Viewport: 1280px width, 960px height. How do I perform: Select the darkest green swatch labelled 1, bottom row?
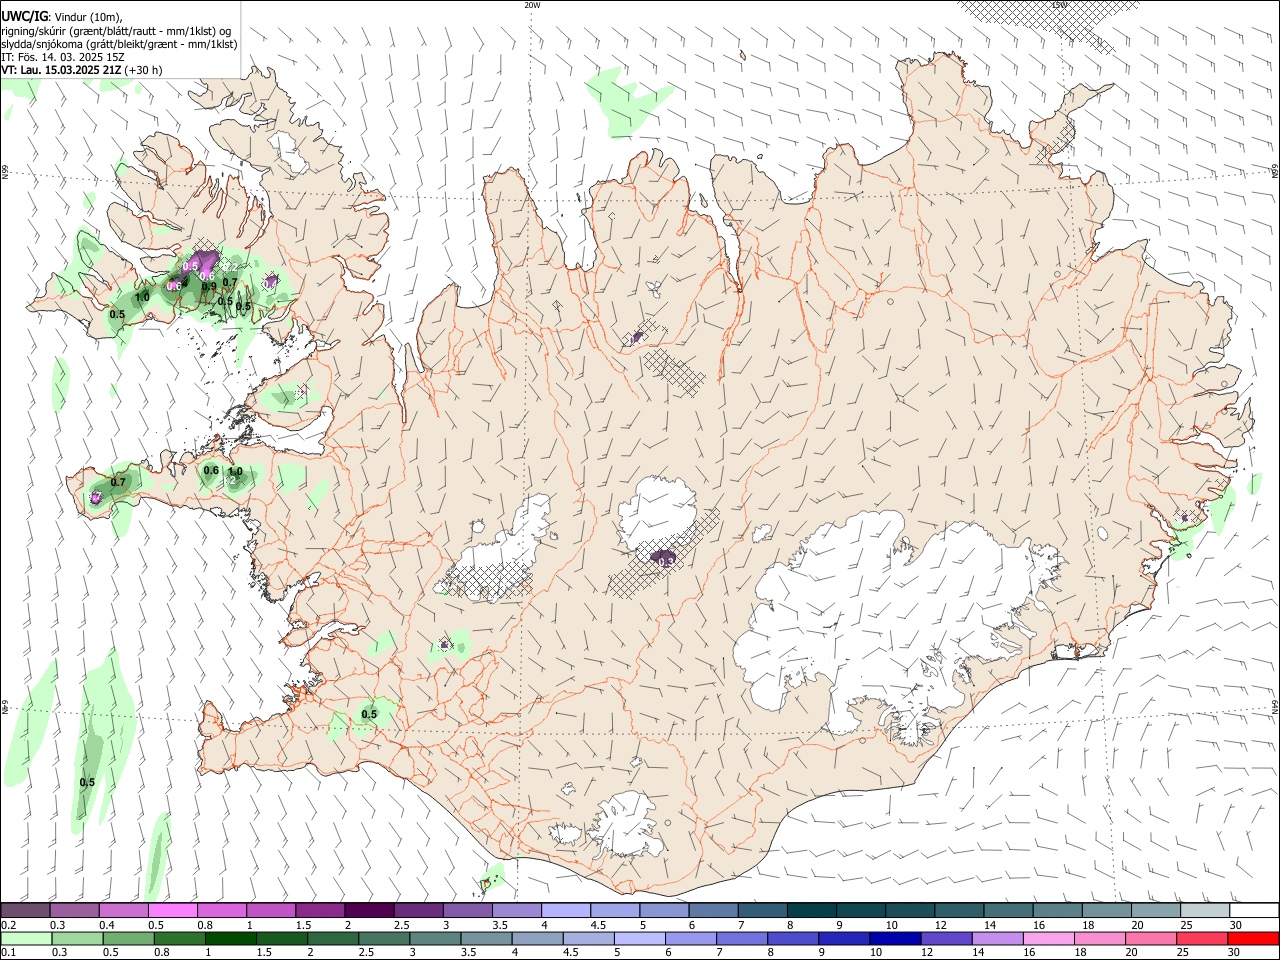point(230,938)
